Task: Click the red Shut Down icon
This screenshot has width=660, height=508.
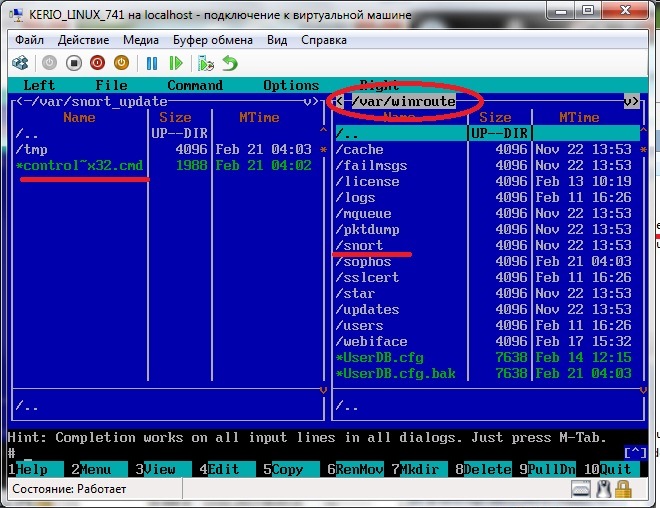Action: click(x=98, y=63)
